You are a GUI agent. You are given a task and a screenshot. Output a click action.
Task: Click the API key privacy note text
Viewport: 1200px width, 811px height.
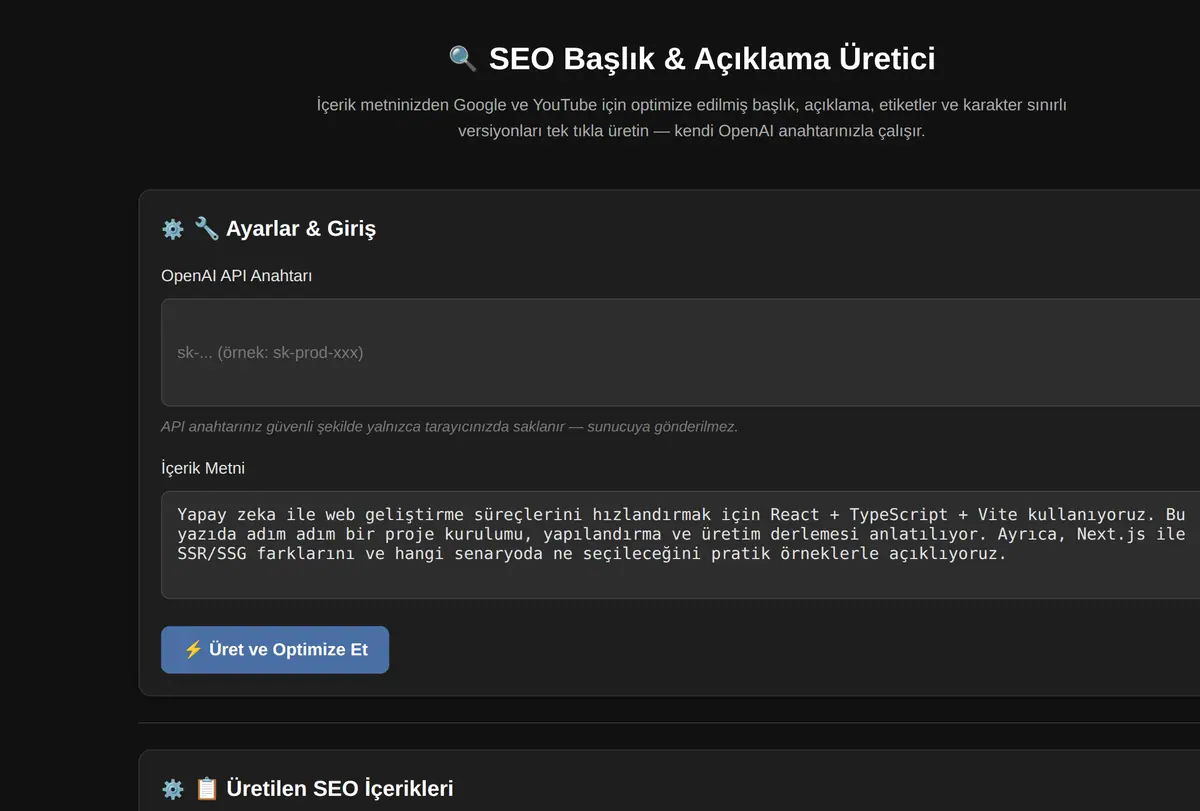(x=449, y=426)
